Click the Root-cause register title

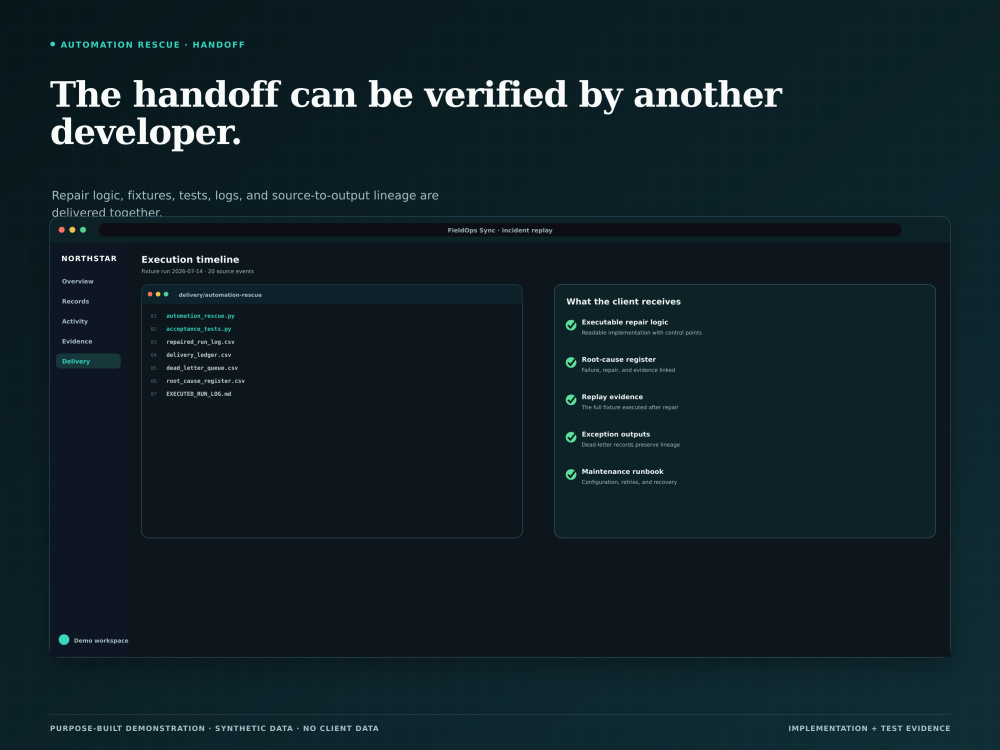pyautogui.click(x=618, y=360)
